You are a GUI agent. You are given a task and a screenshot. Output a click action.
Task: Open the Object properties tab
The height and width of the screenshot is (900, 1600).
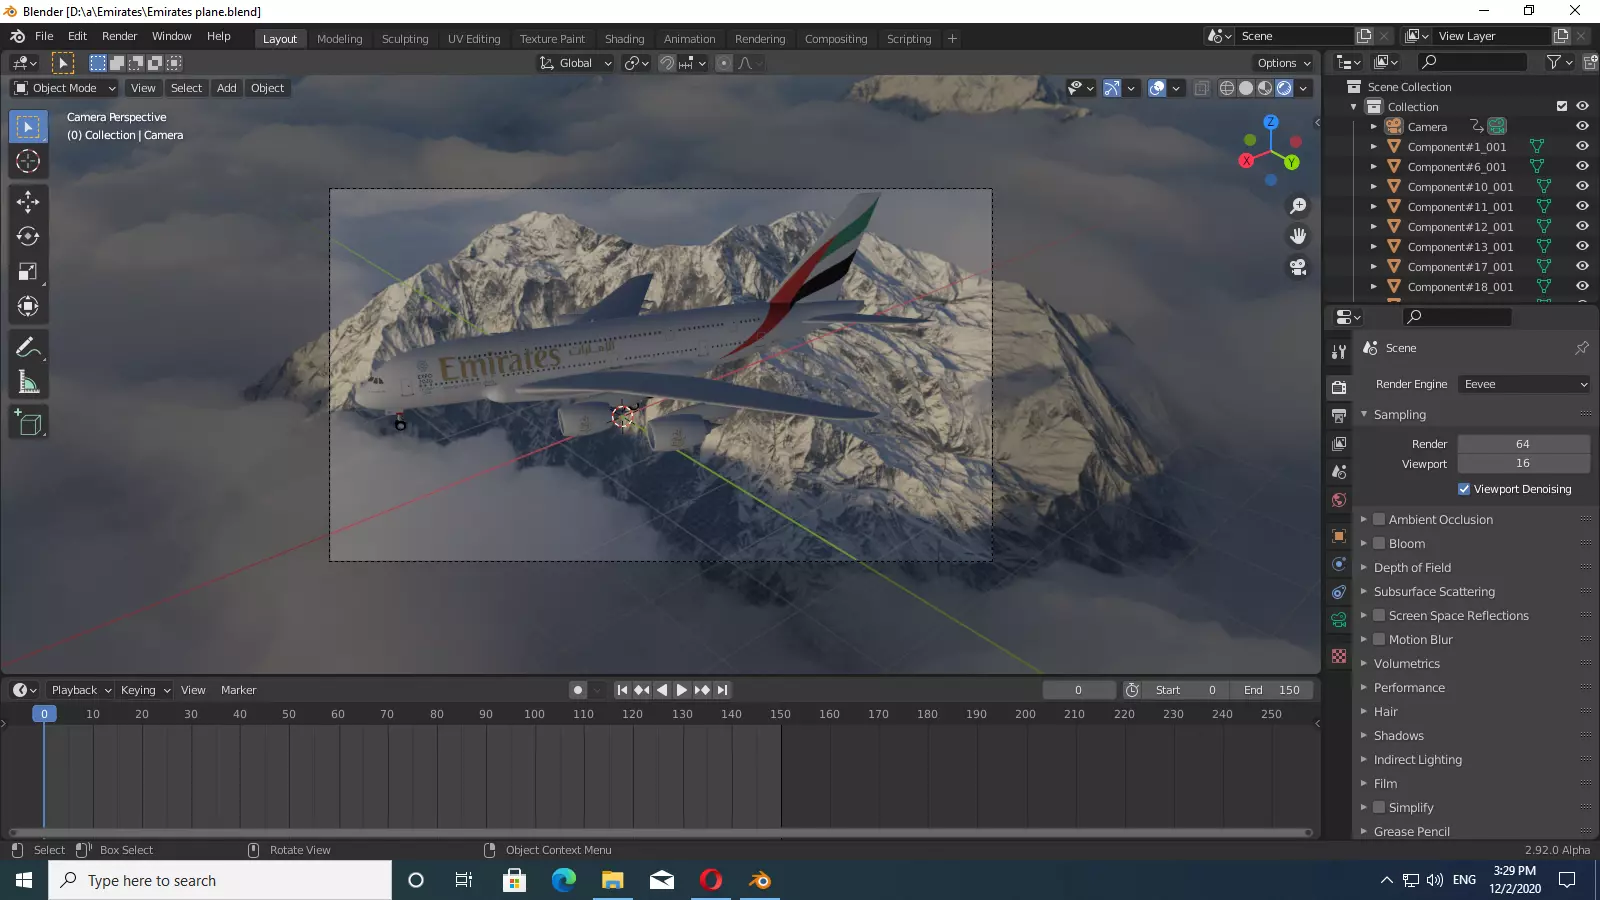point(1339,536)
